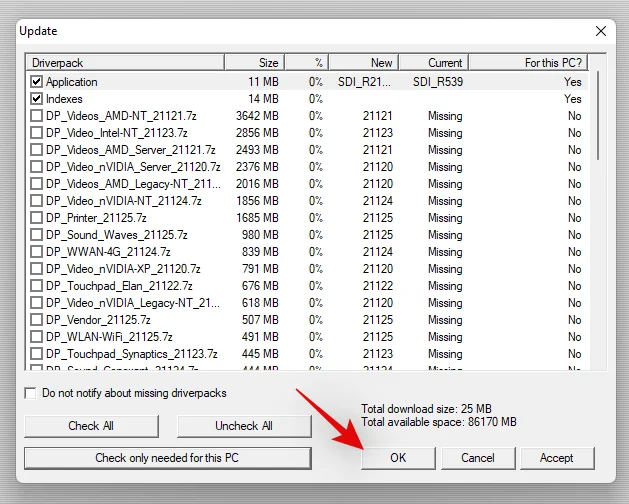Check the DP_WLAN-WiFi_21125.7z box

tap(37, 337)
